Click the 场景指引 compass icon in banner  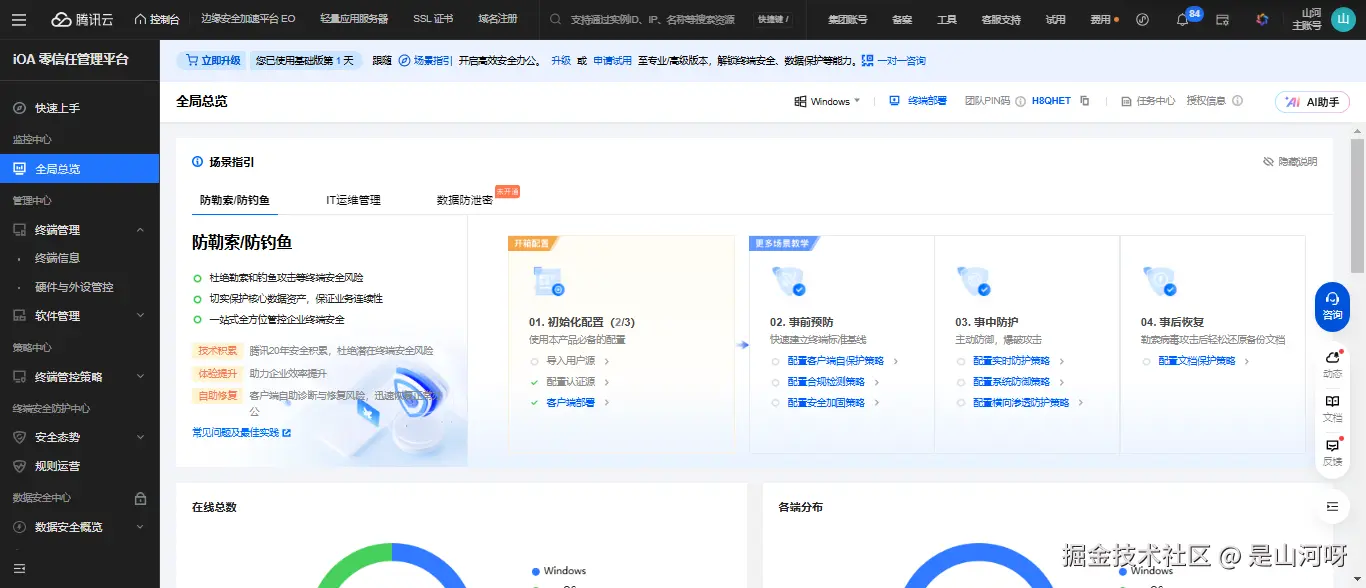[x=404, y=60]
